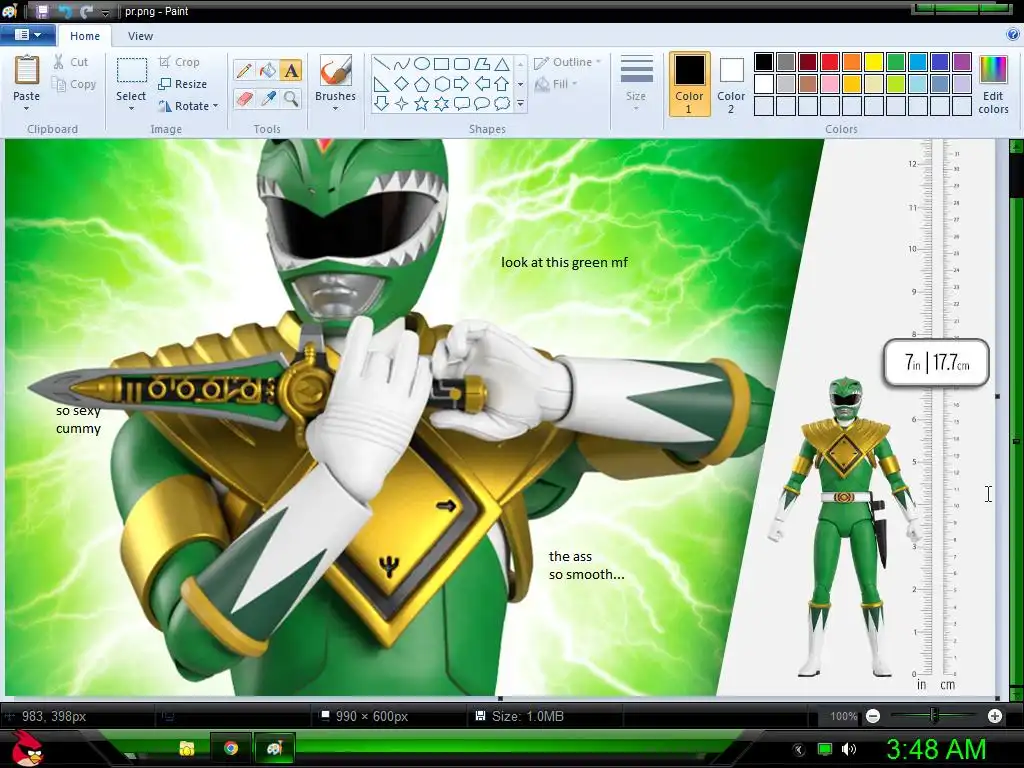The height and width of the screenshot is (768, 1024).
Task: Click the Angry Birds start button
Action: [x=27, y=748]
